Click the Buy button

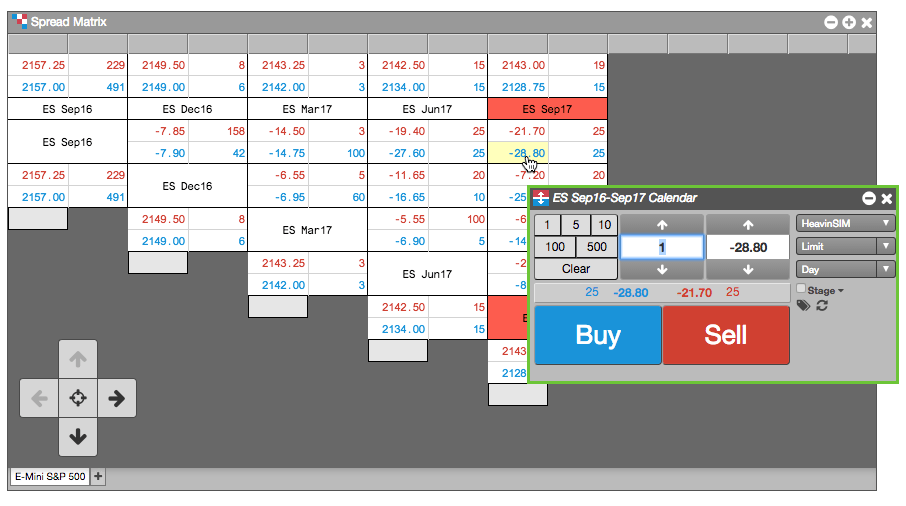coord(598,335)
